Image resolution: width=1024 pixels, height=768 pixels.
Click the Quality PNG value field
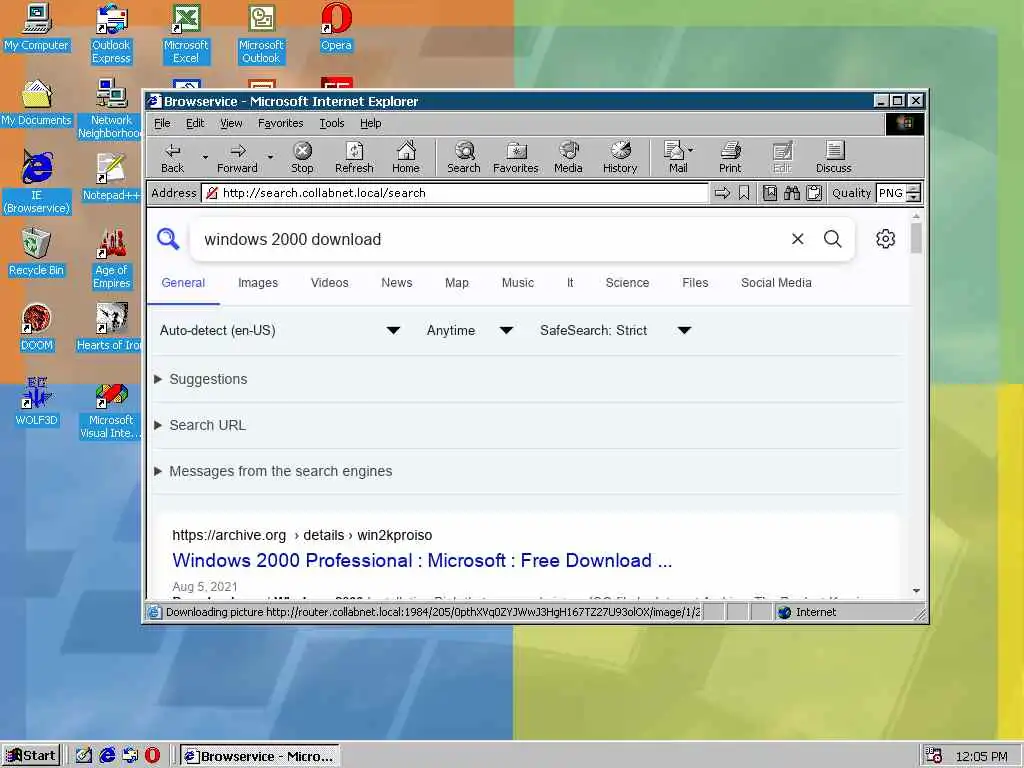pyautogui.click(x=891, y=193)
